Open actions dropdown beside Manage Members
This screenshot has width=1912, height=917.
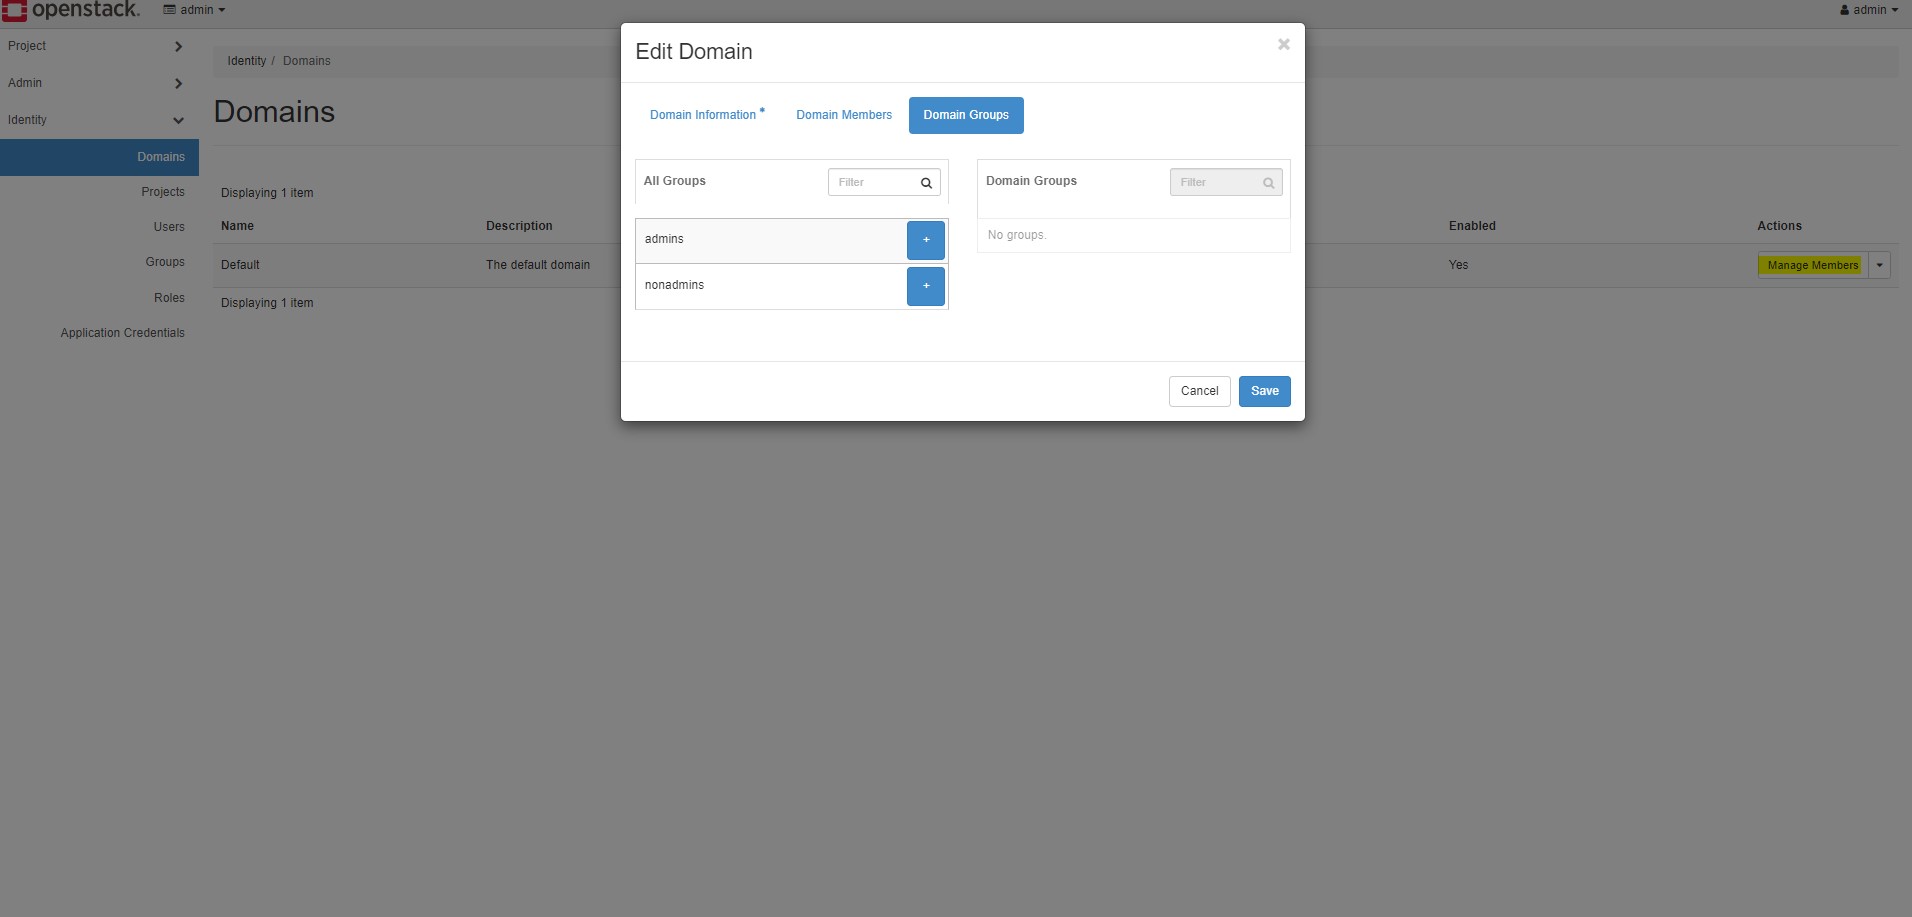(x=1879, y=265)
